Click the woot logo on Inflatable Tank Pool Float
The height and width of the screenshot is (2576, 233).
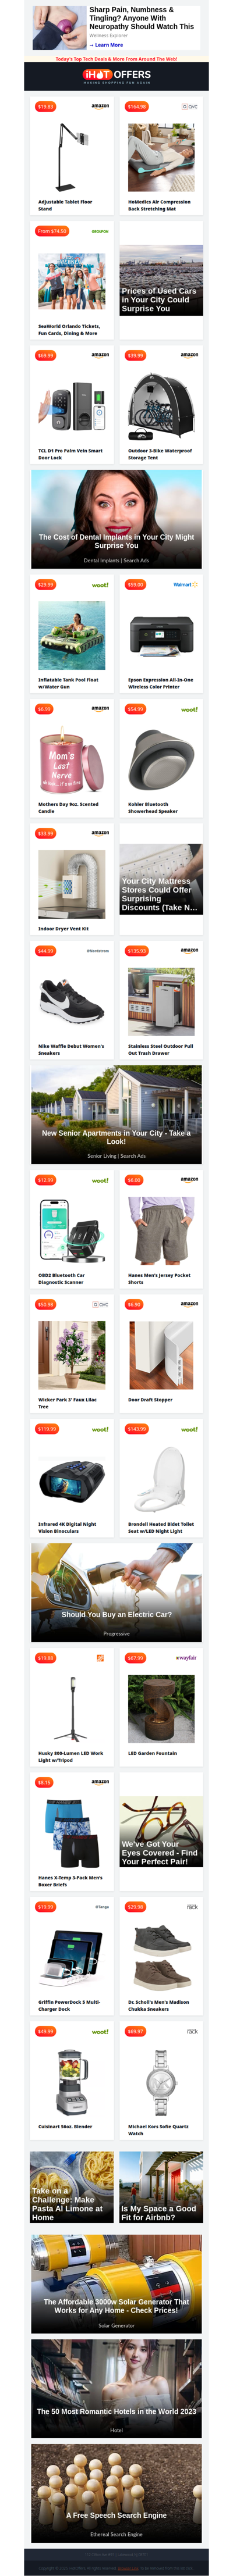pos(100,584)
